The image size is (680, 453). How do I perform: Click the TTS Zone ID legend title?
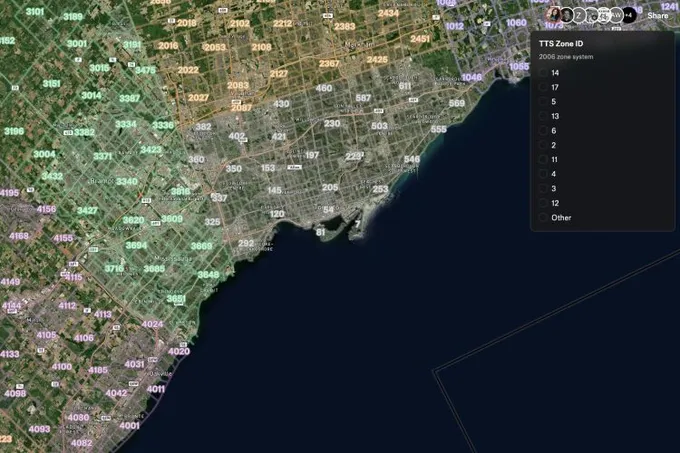click(x=561, y=43)
